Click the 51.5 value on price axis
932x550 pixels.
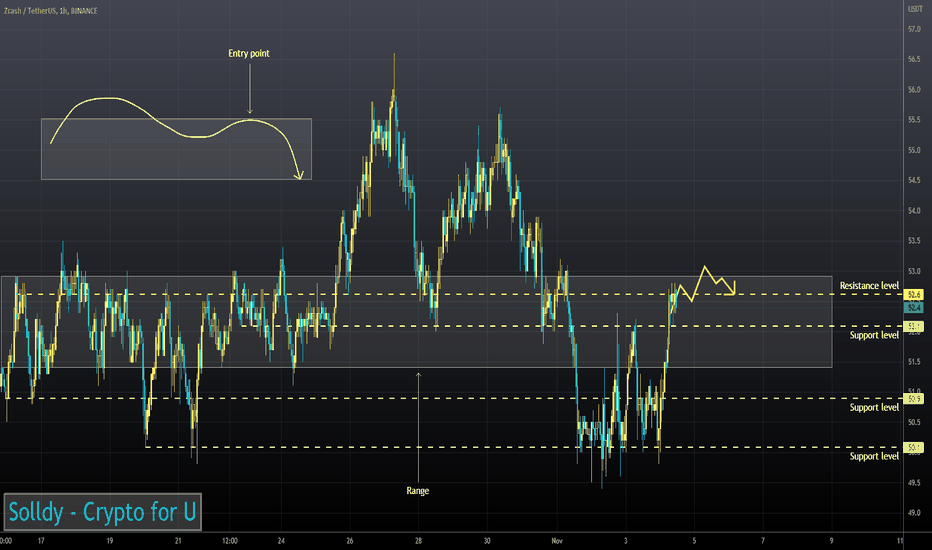[914, 362]
